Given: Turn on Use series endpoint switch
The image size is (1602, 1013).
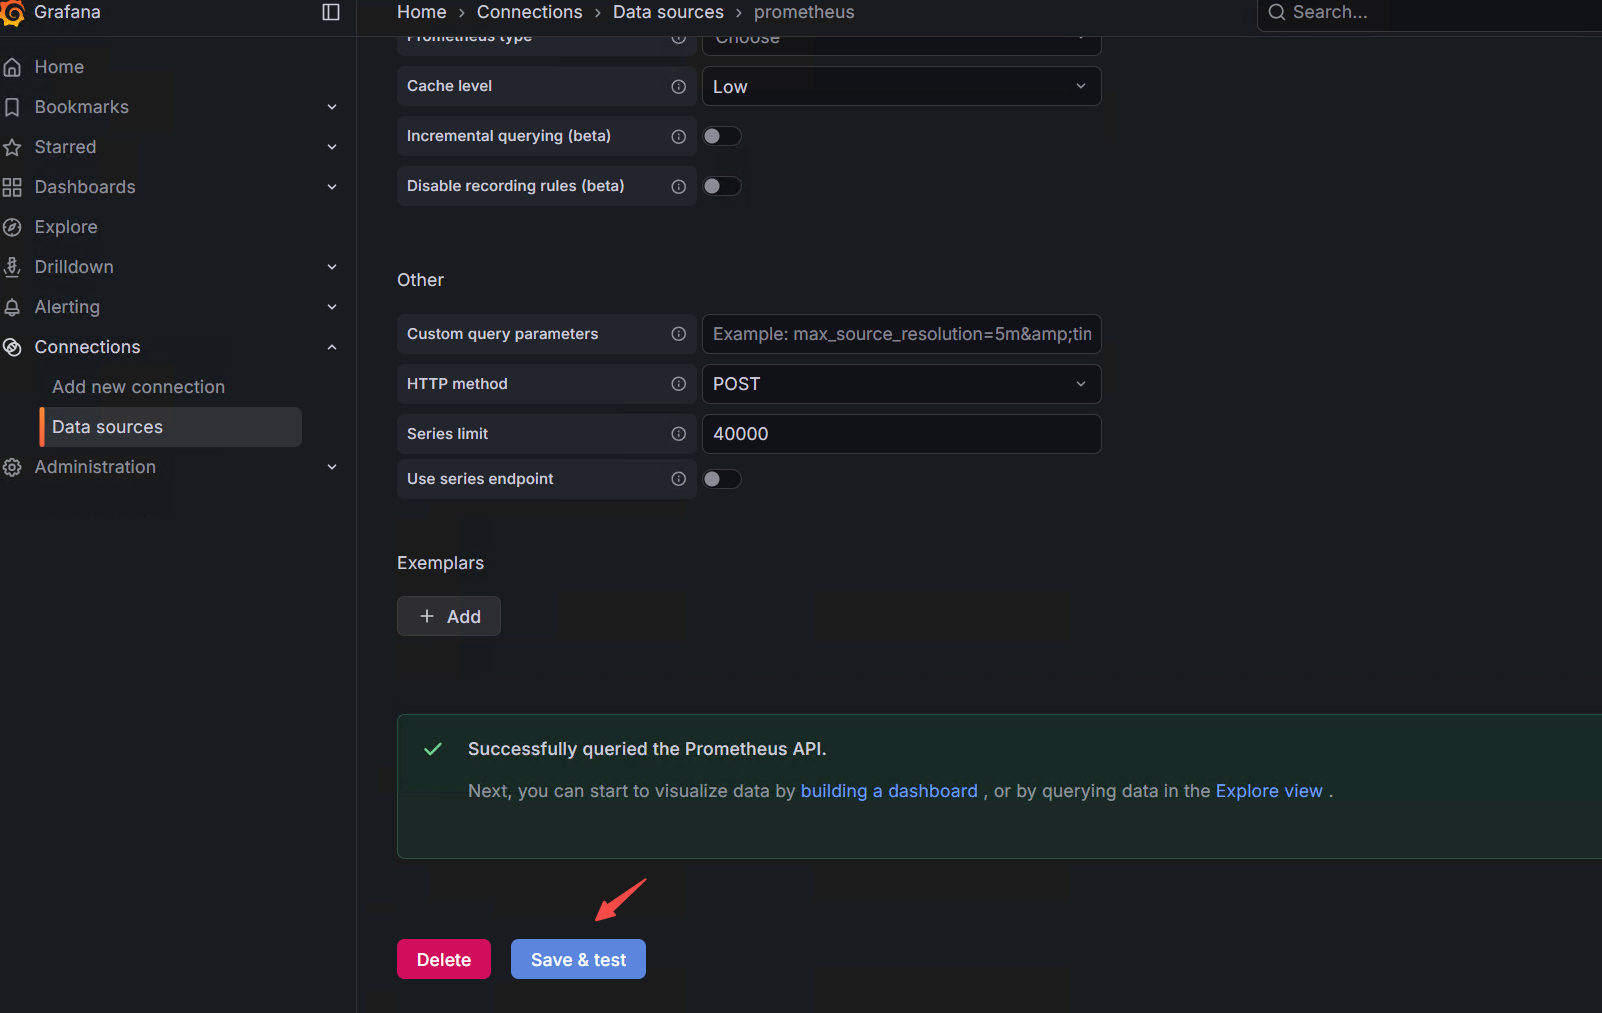Looking at the screenshot, I should tap(722, 479).
